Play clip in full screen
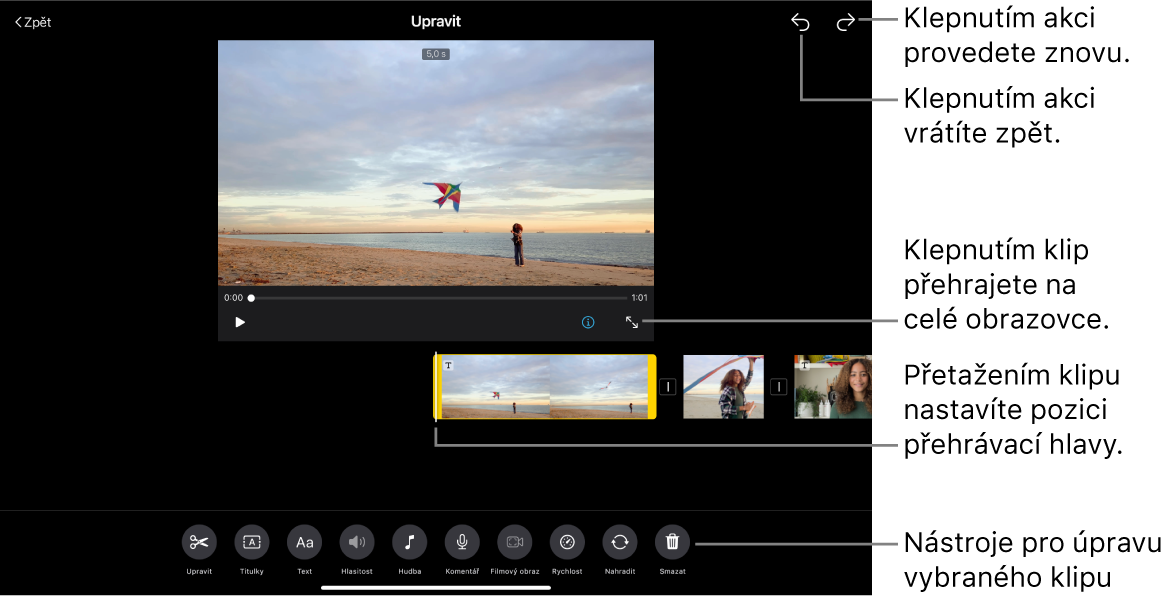Image resolution: width=1168 pixels, height=599 pixels. [x=632, y=323]
